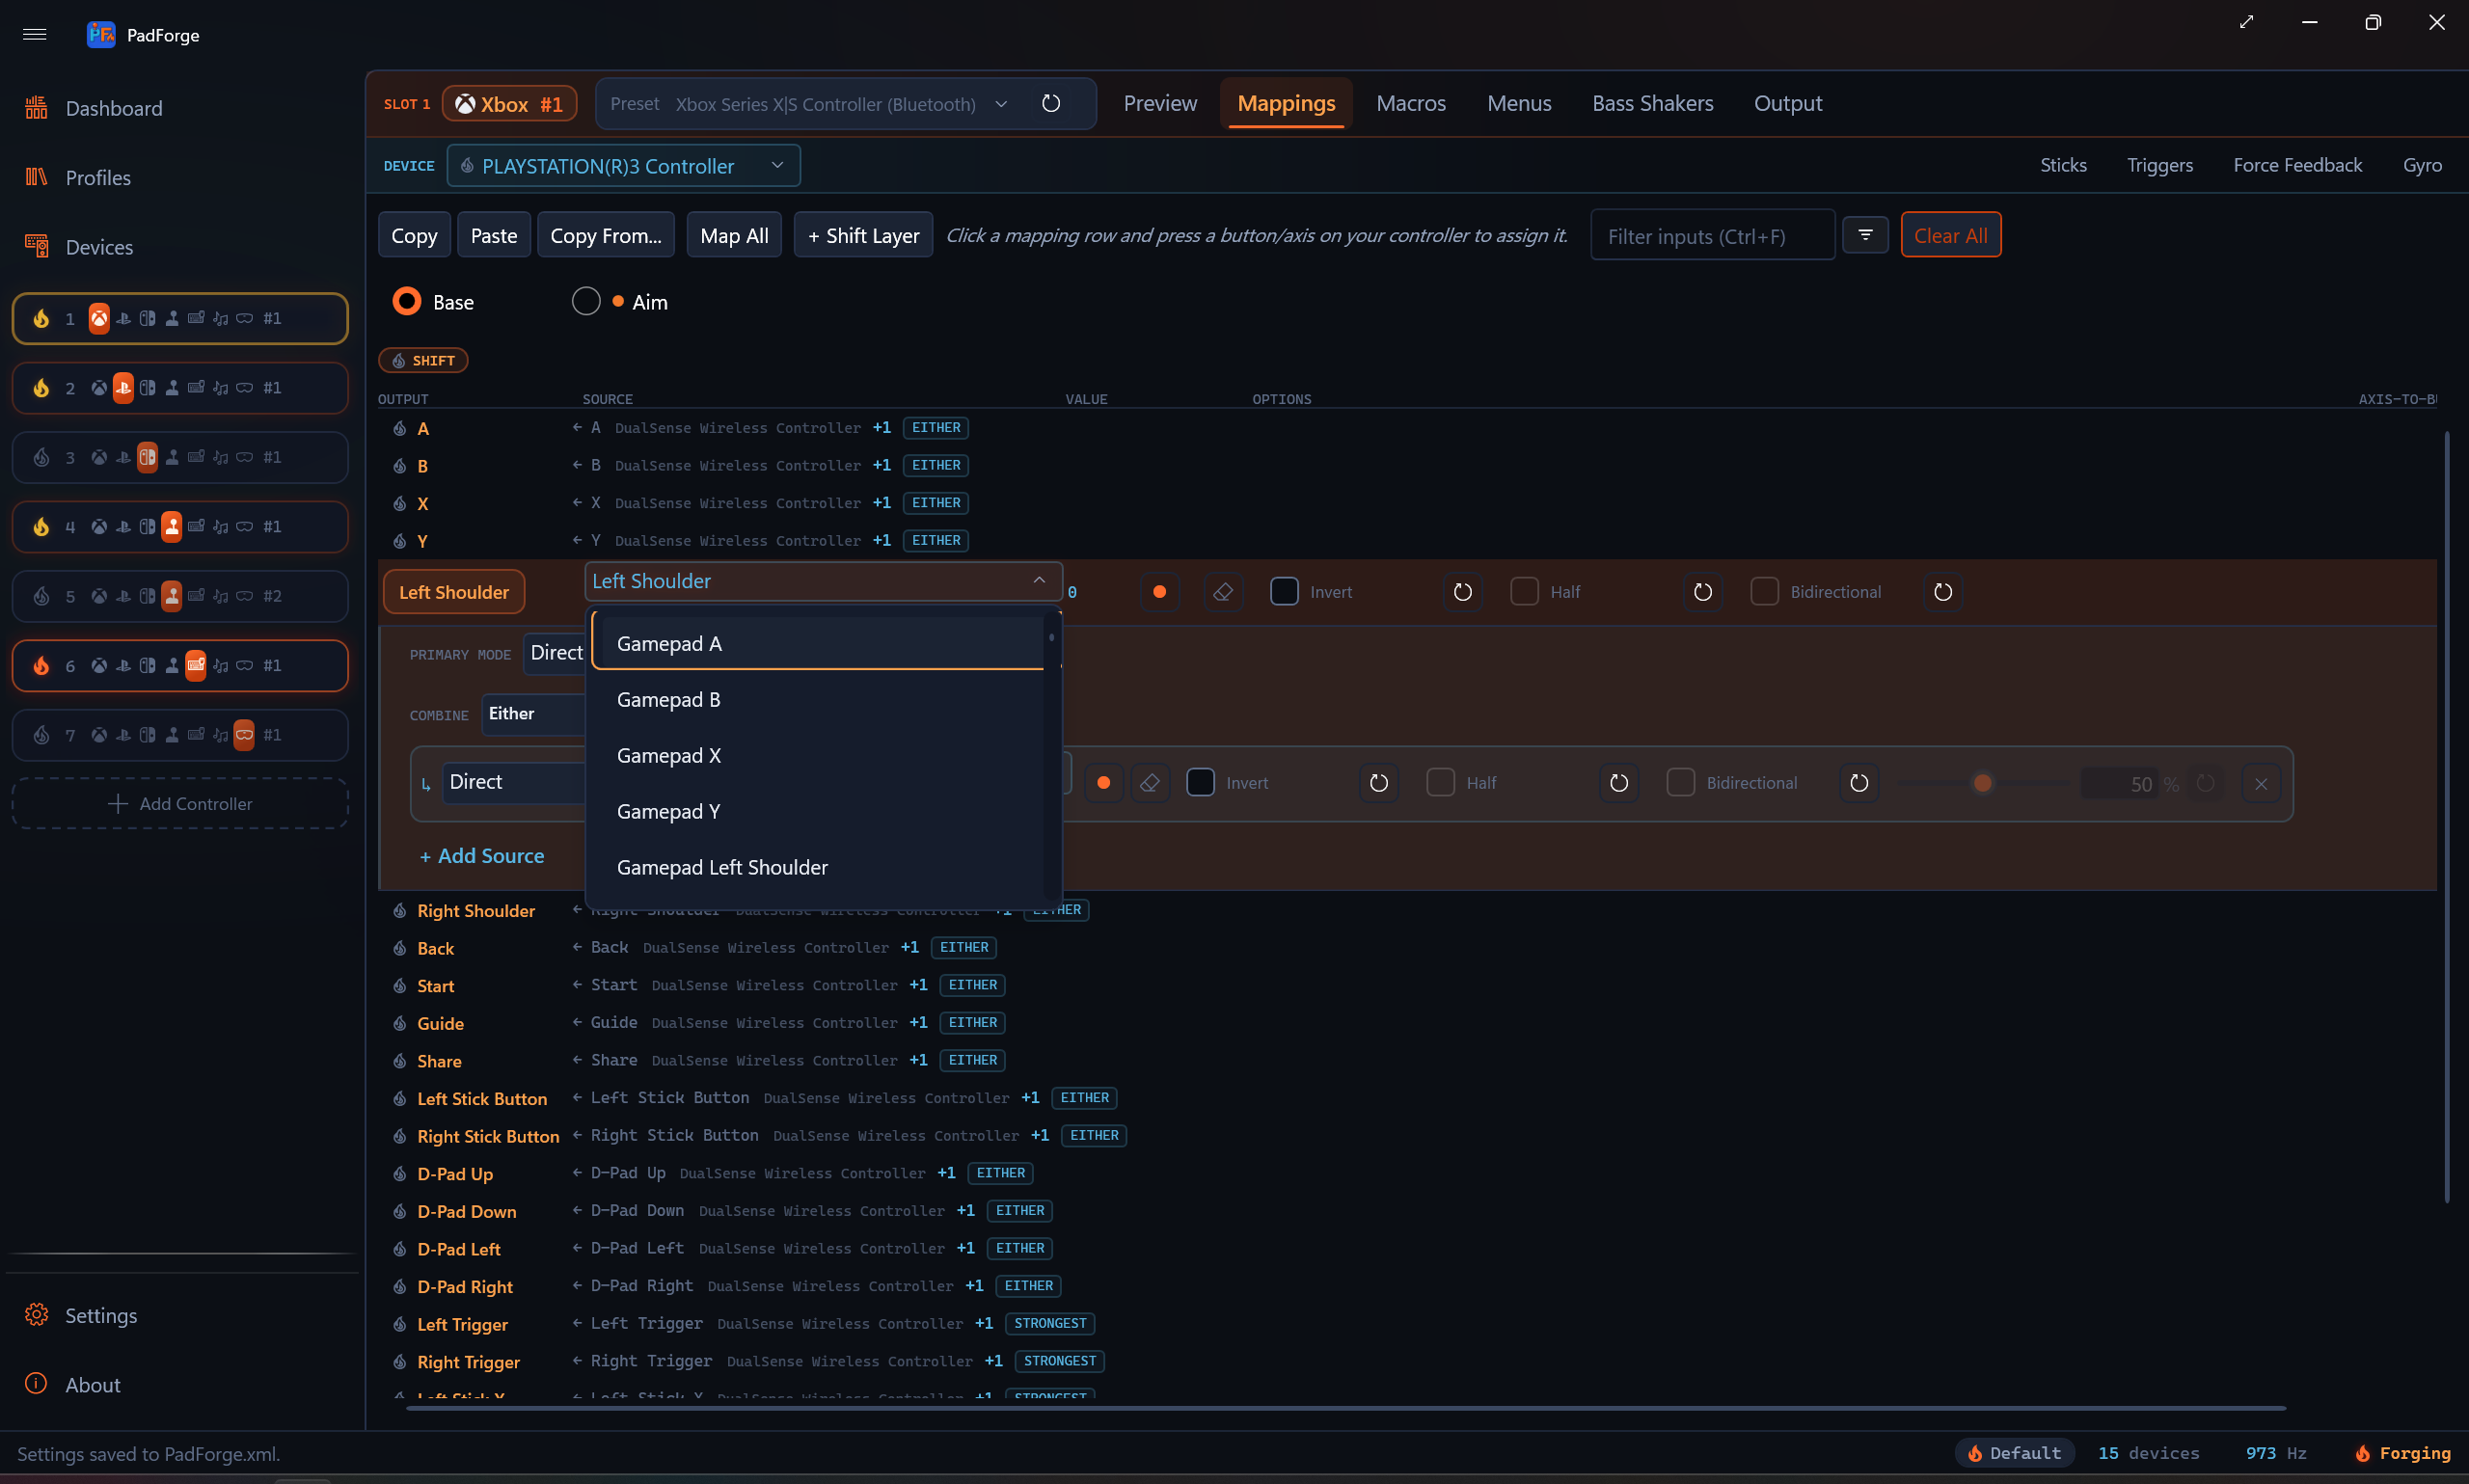Image resolution: width=2469 pixels, height=1484 pixels.
Task: Click the Dashboard sidebar icon
Action: click(x=37, y=108)
